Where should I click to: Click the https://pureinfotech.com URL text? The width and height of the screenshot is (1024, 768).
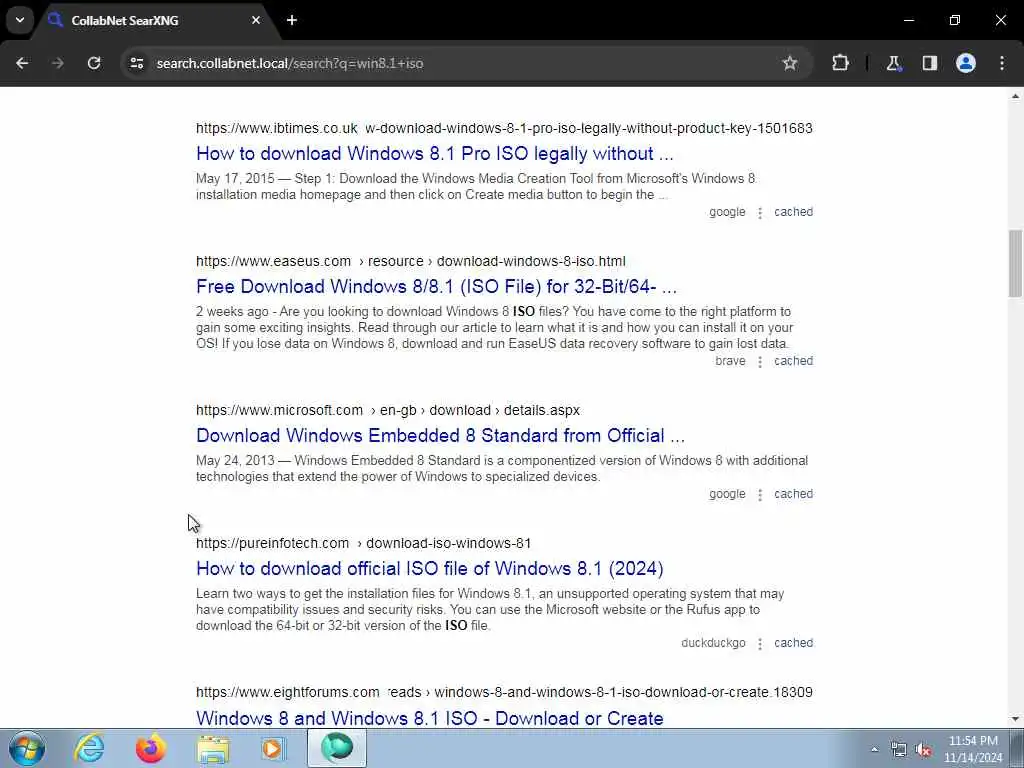tap(272, 543)
